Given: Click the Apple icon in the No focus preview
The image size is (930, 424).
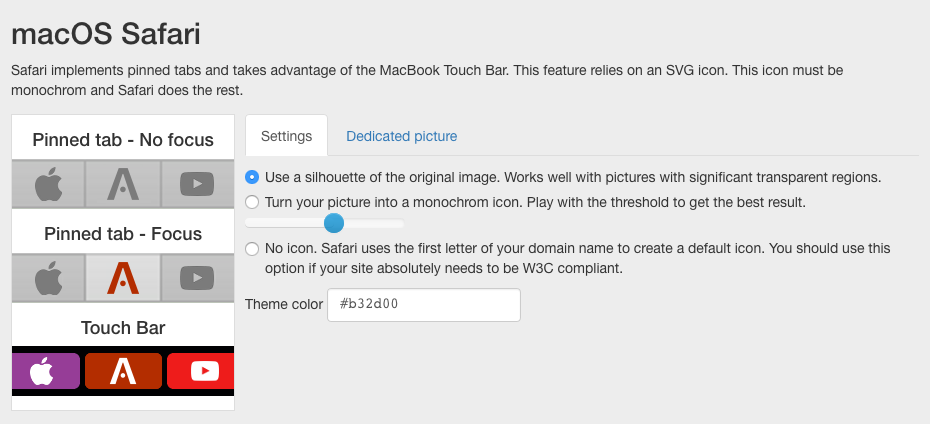Looking at the screenshot, I should tap(49, 184).
